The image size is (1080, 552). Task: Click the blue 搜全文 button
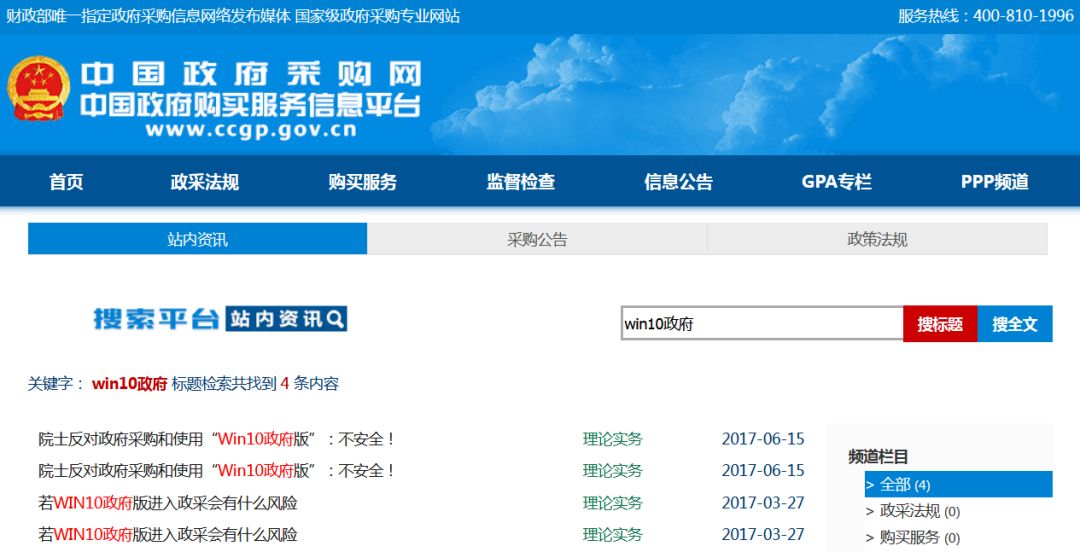pyautogui.click(x=1015, y=324)
